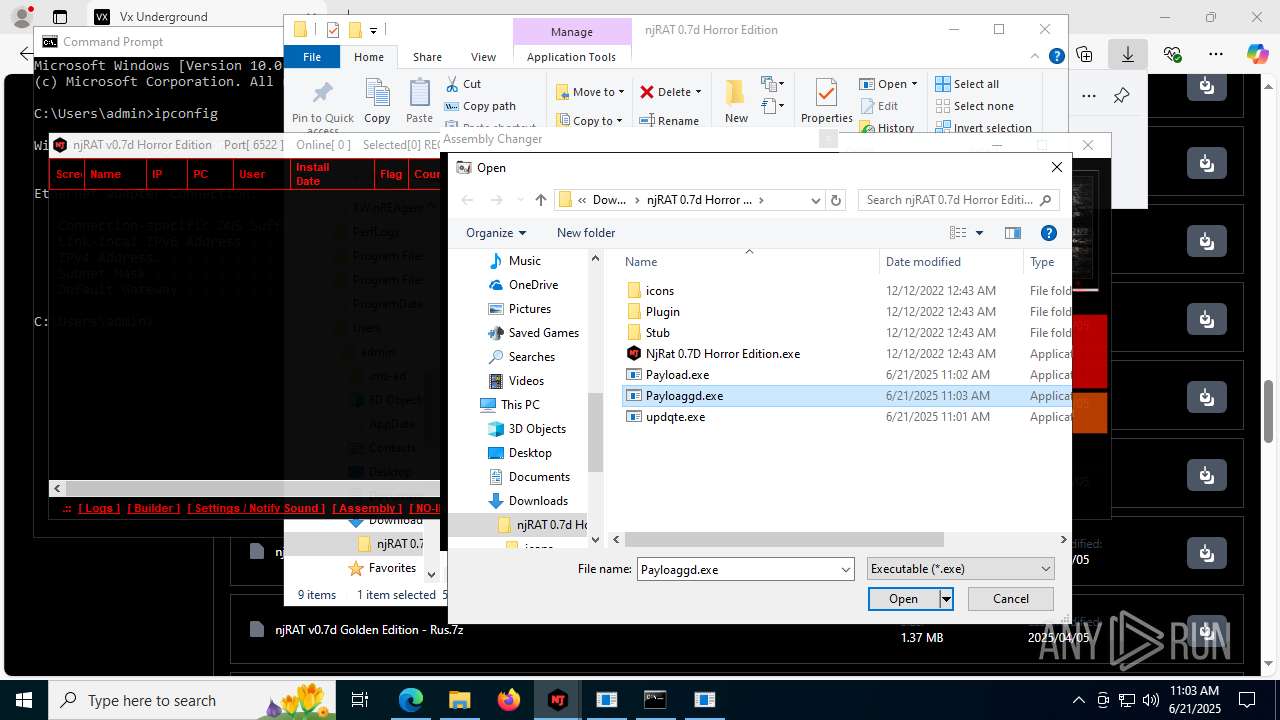Click the browser downloads arrow icon
The height and width of the screenshot is (720, 1280).
pyautogui.click(x=1128, y=54)
